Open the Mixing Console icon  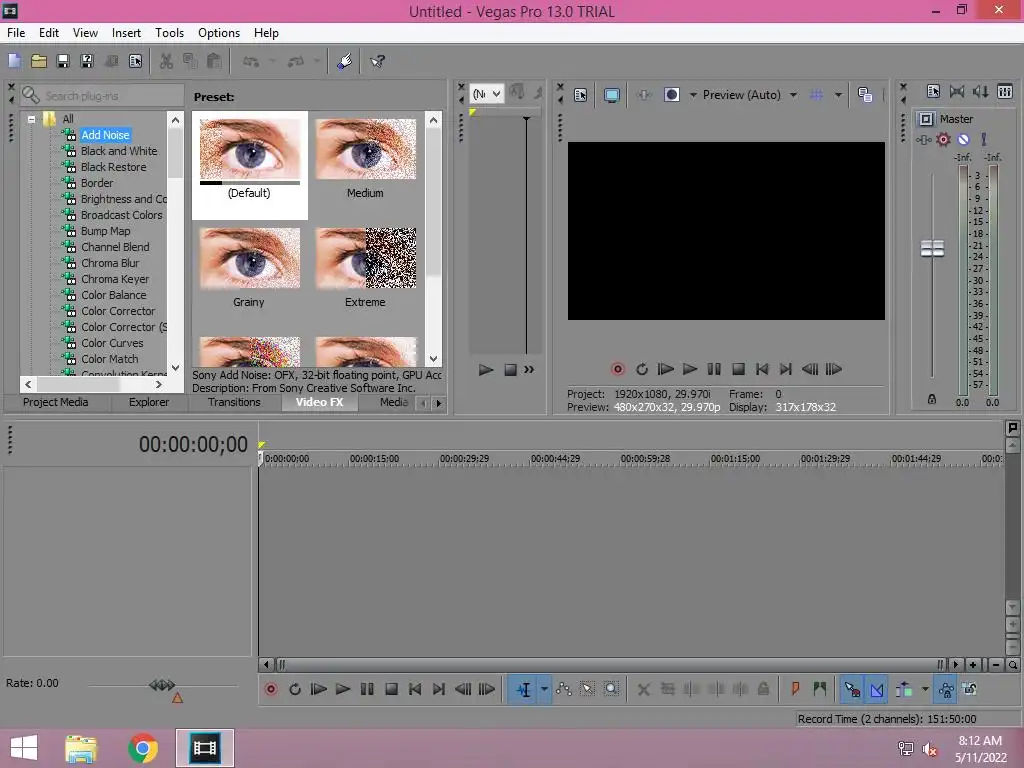click(x=1005, y=91)
